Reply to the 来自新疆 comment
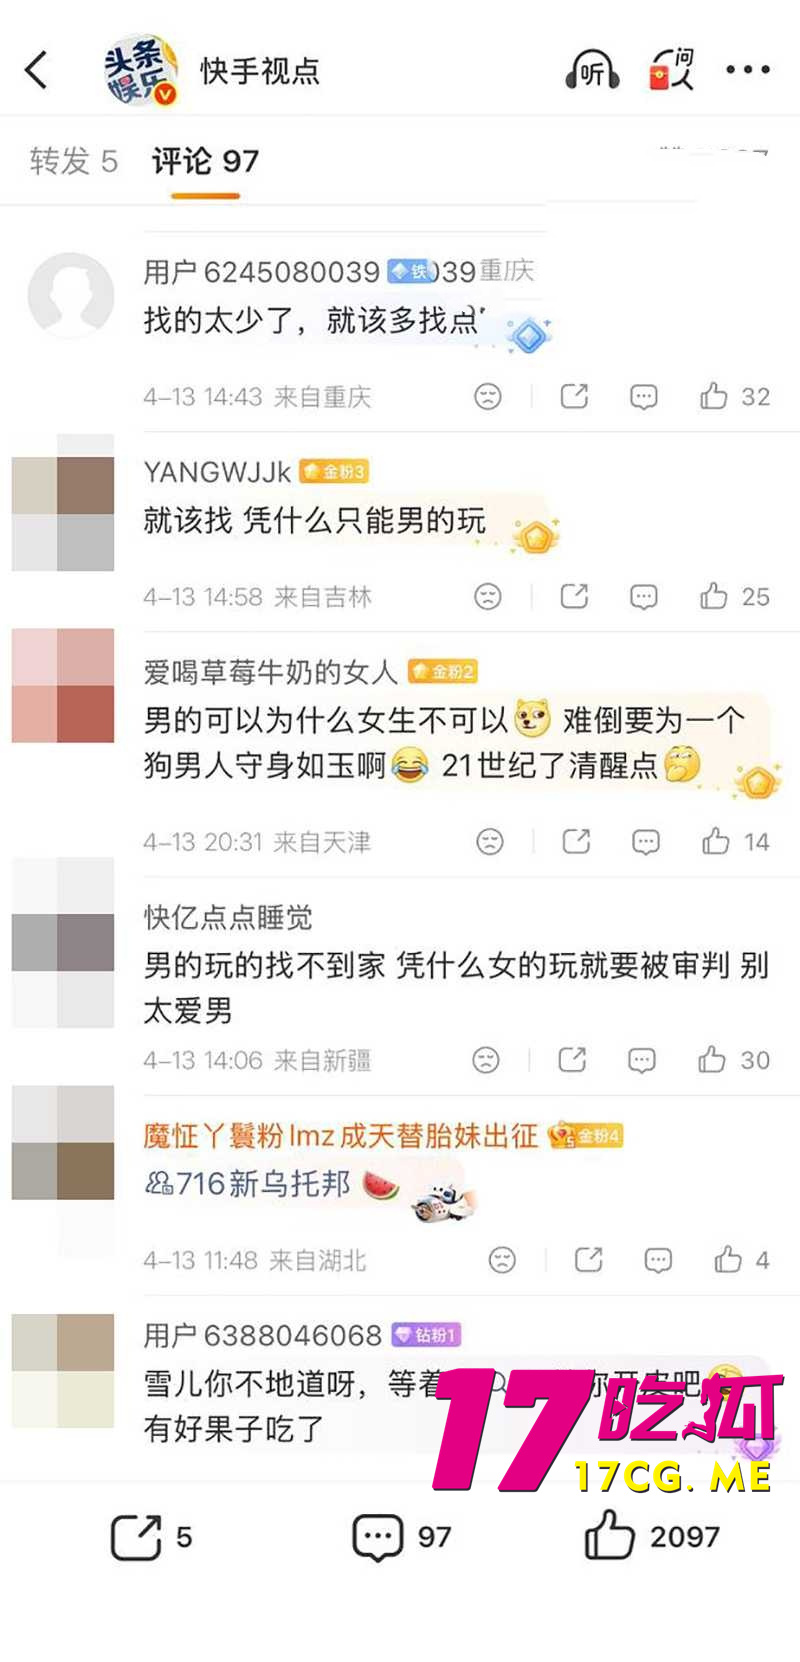The image size is (800, 1662). 642,1060
